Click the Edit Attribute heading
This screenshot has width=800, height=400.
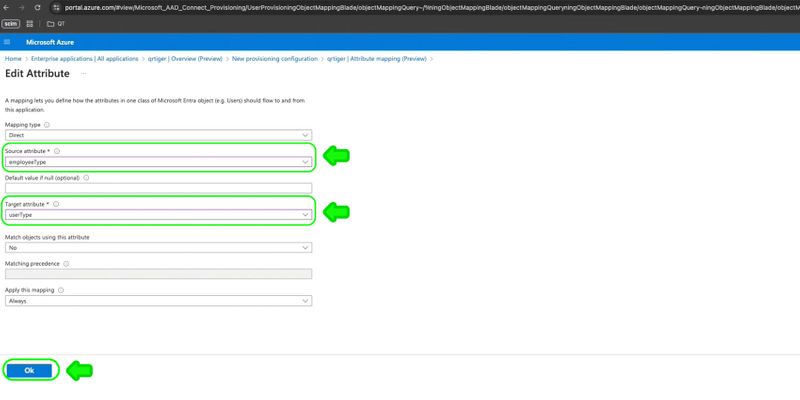(37, 73)
